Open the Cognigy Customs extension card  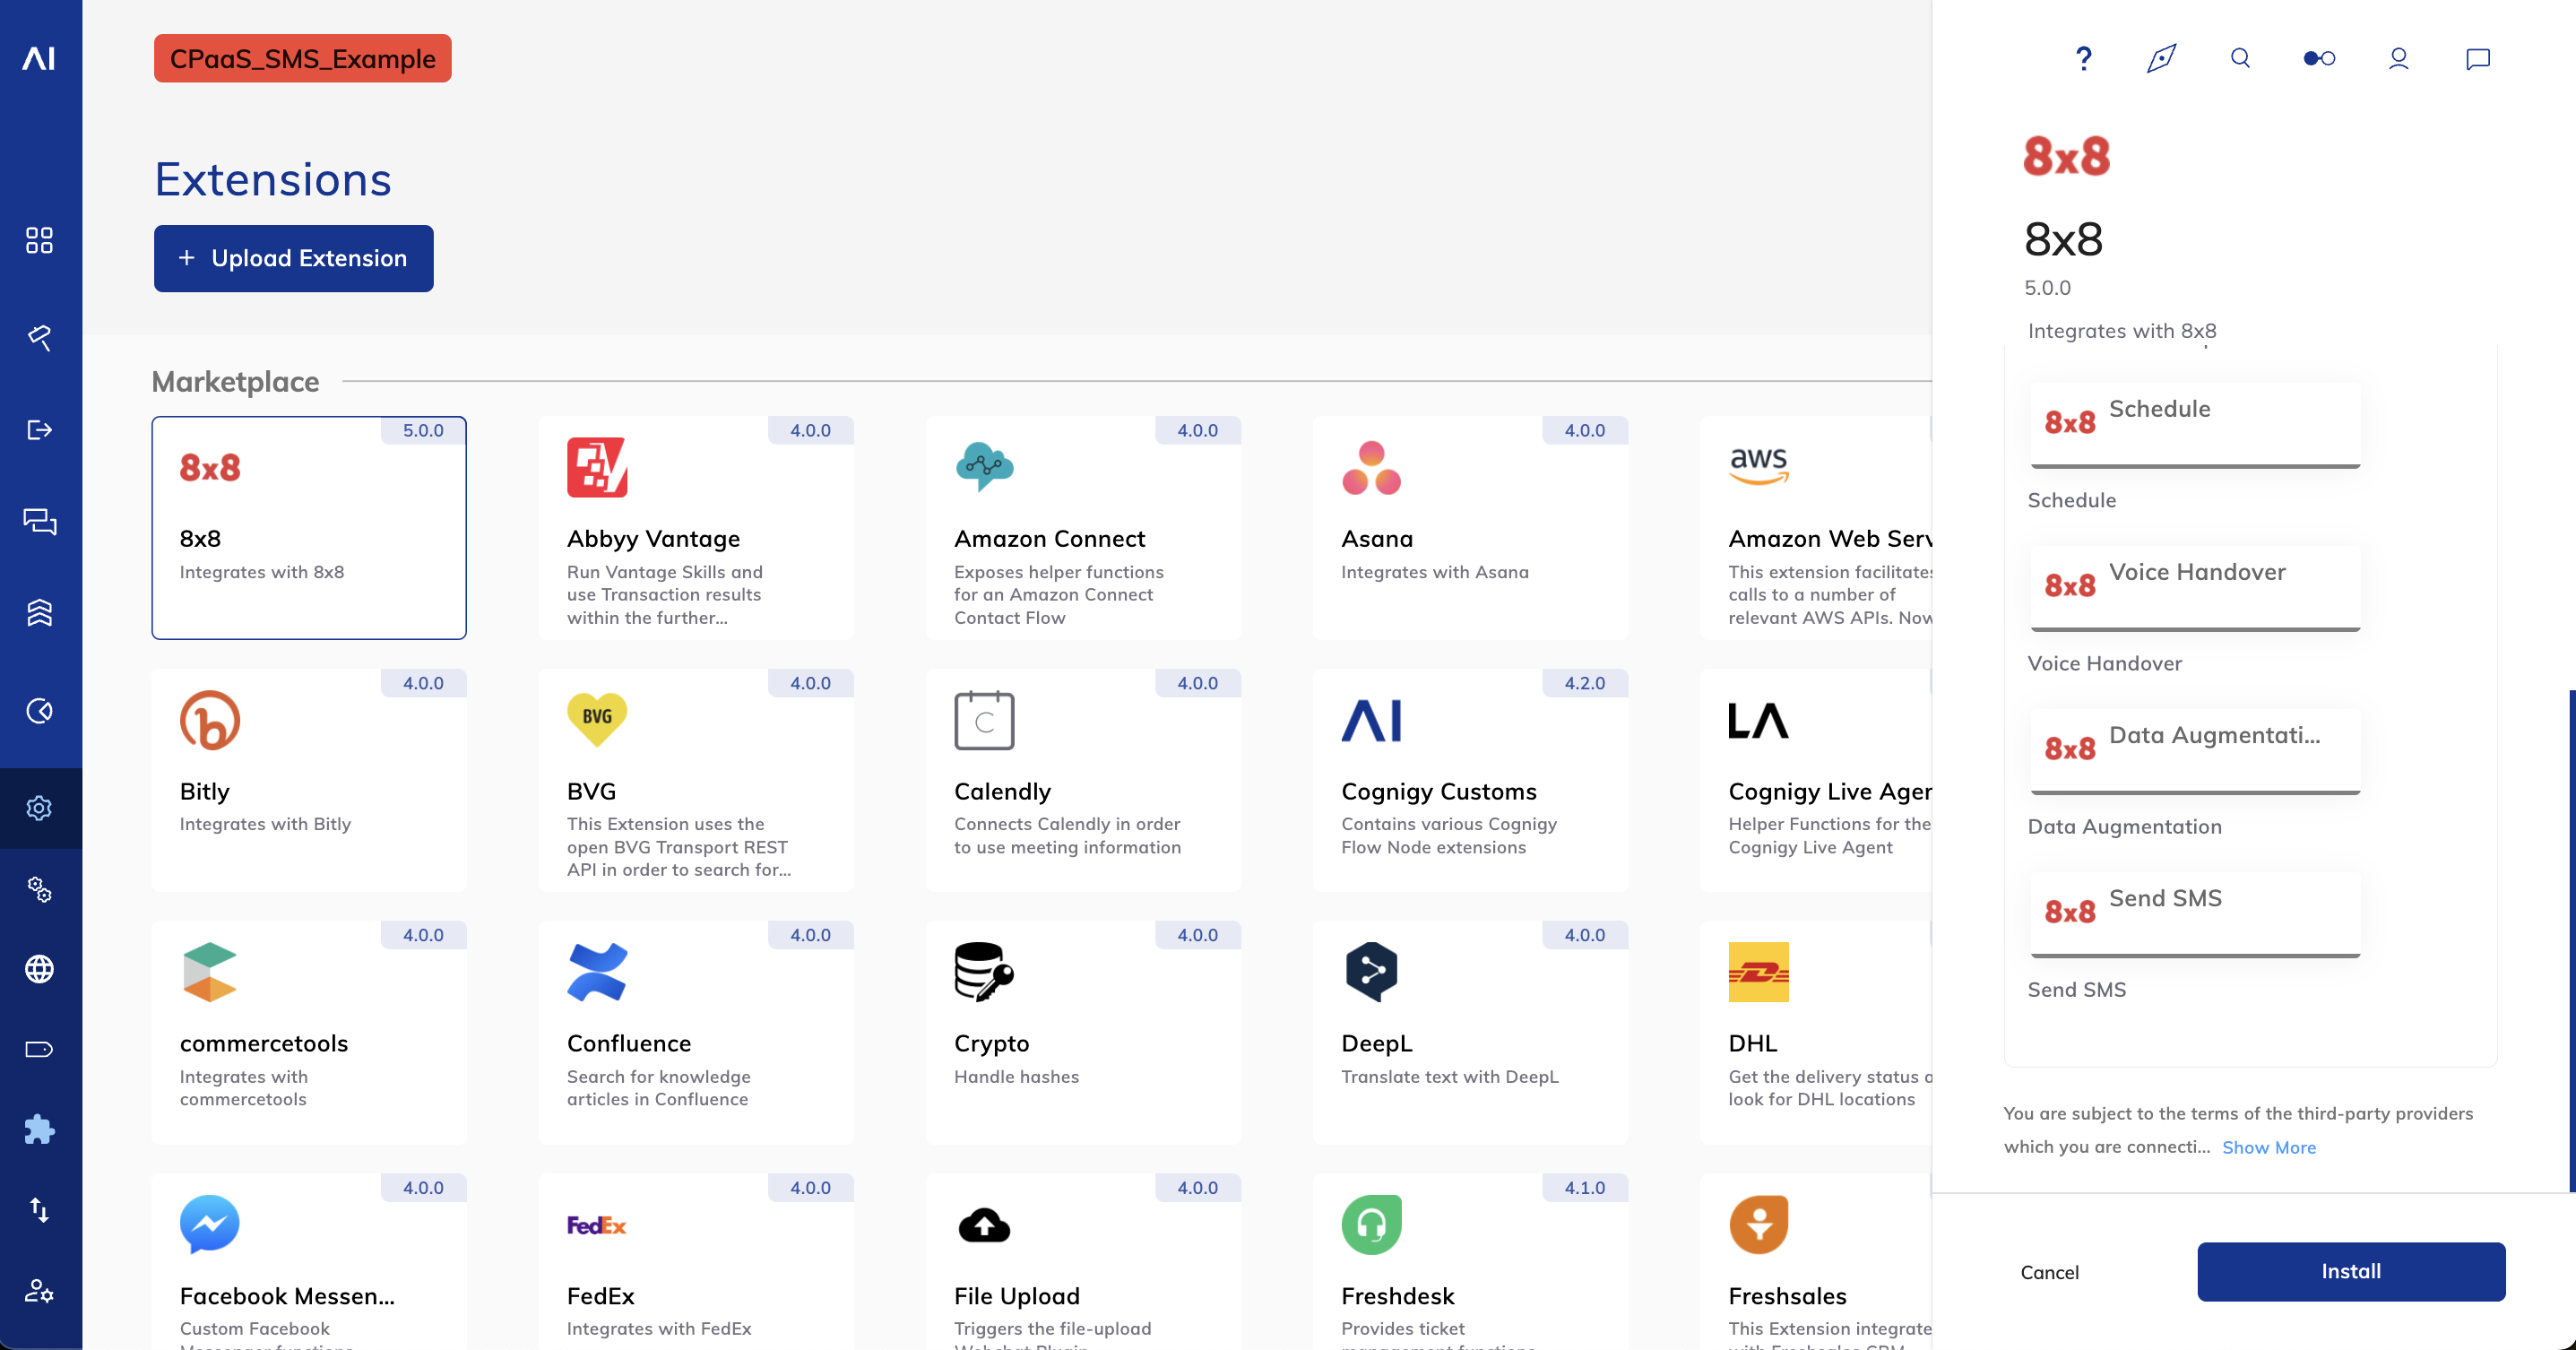1470,779
